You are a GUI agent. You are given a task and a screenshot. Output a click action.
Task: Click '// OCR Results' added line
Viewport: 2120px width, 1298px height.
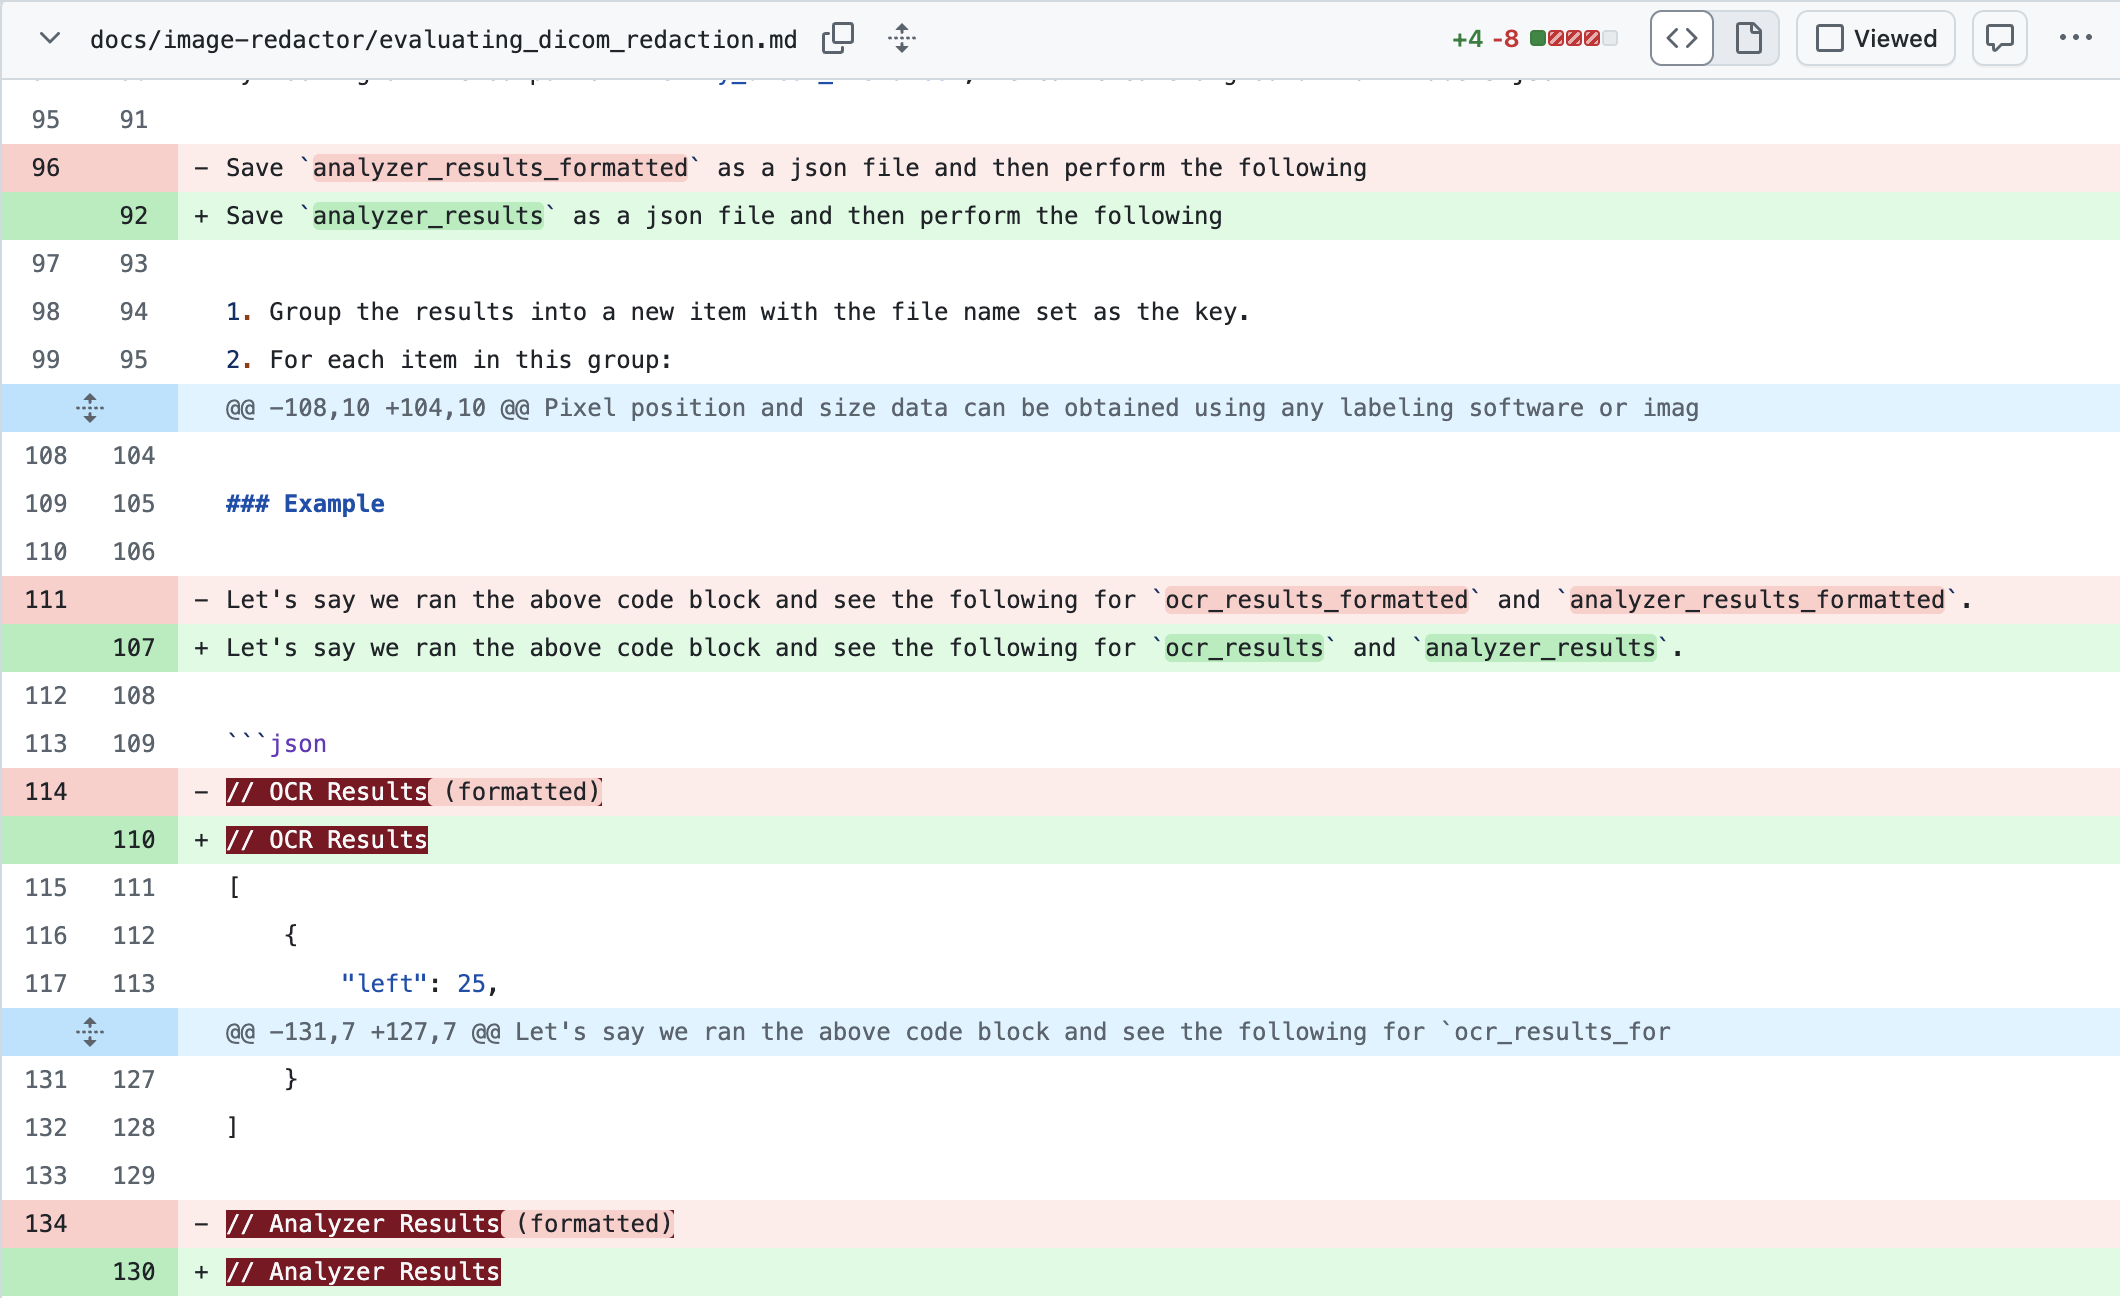(327, 840)
